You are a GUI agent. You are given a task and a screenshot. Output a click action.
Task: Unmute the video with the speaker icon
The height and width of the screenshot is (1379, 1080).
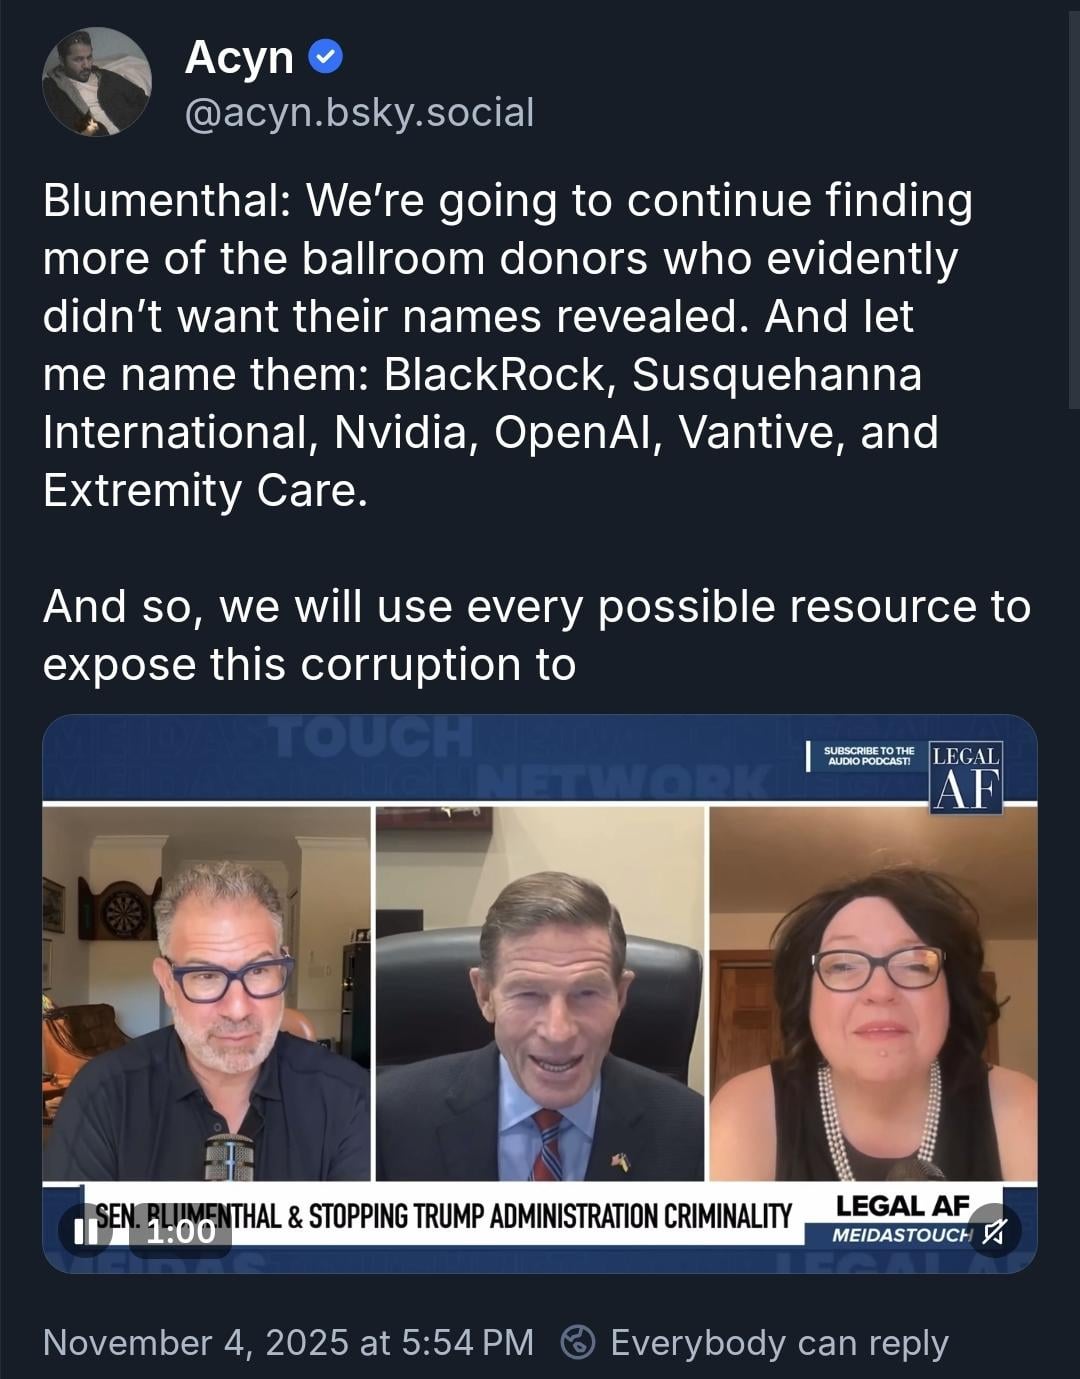[993, 1231]
